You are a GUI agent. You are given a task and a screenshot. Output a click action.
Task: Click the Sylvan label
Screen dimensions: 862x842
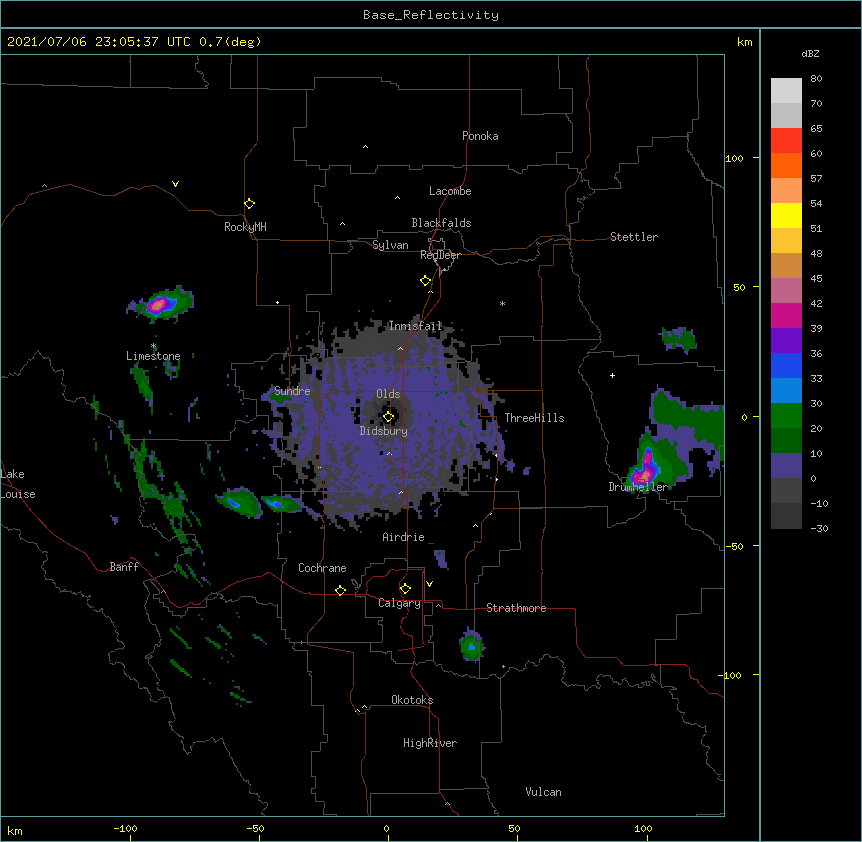point(390,245)
